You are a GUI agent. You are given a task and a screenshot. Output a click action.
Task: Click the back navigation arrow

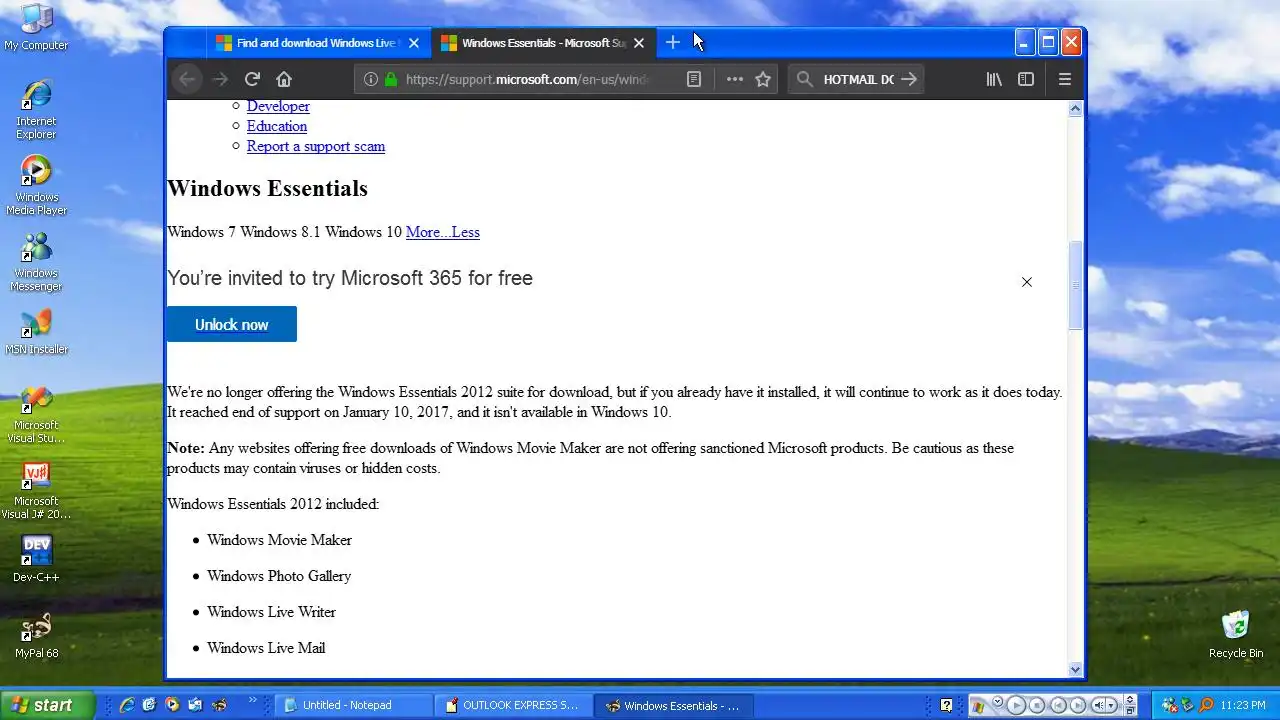coord(187,79)
